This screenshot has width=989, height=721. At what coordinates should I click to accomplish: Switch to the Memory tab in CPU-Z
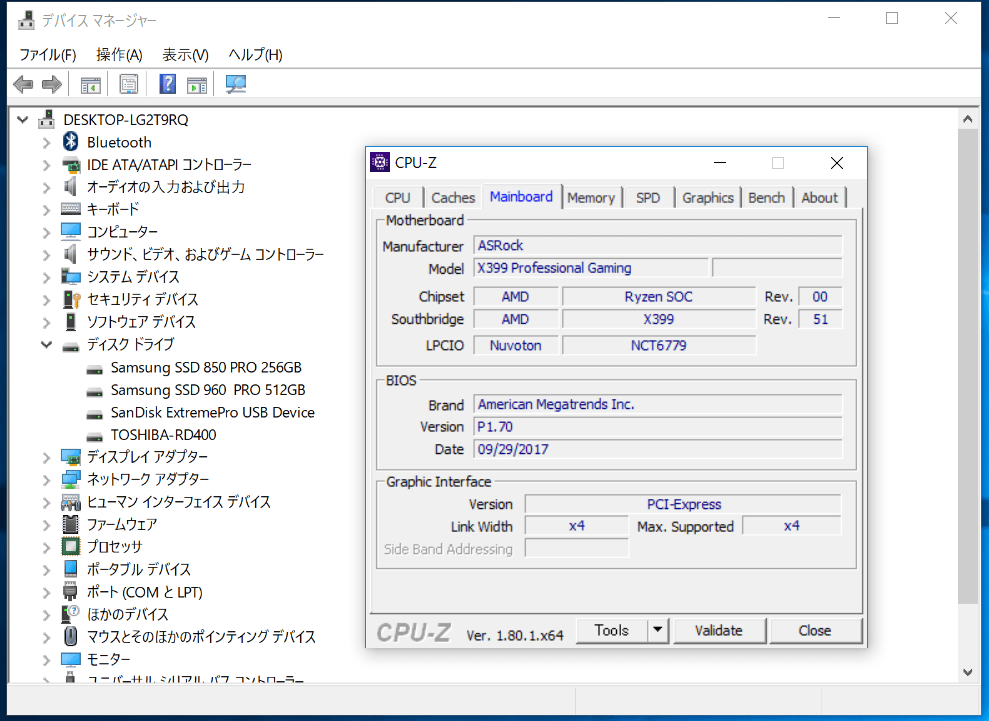pos(591,197)
